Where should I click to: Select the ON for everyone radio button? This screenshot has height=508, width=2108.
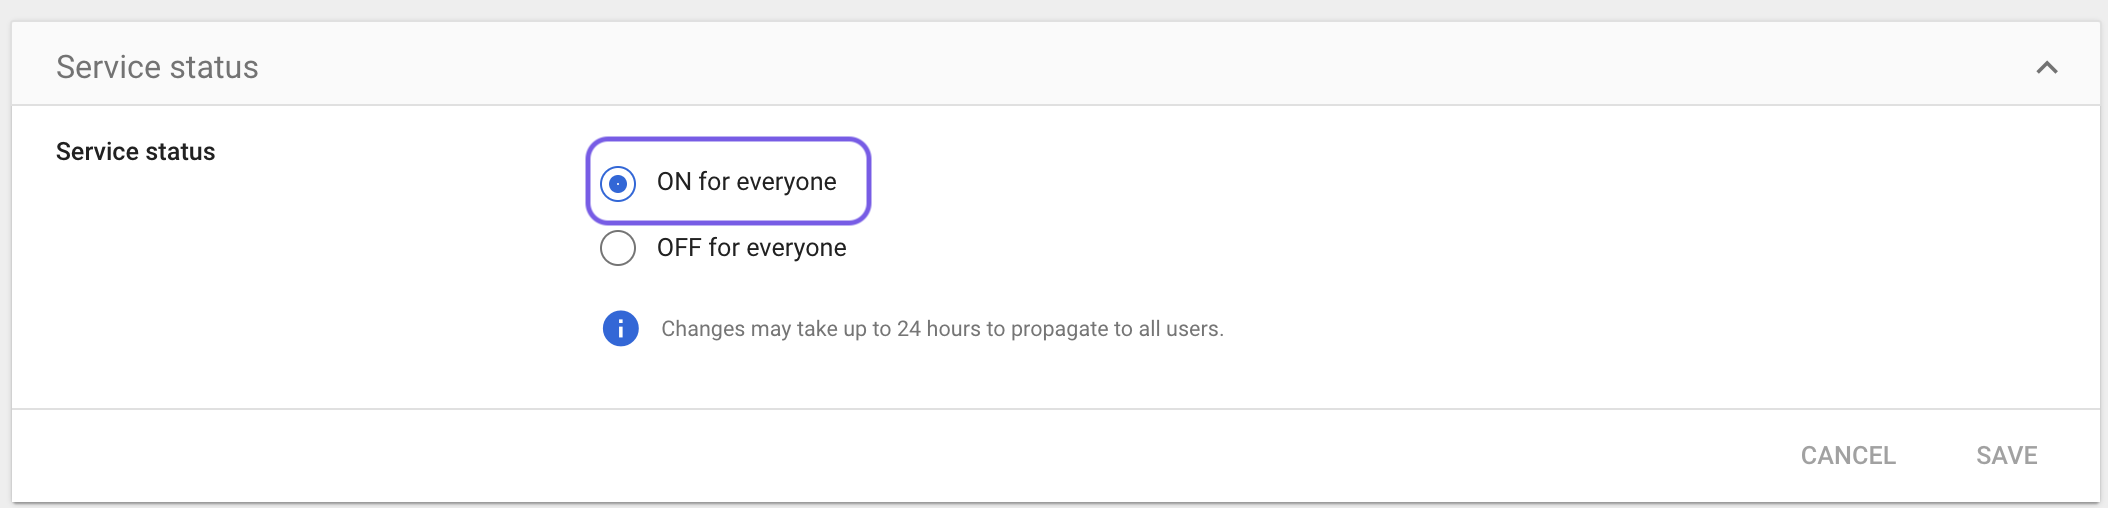point(618,183)
